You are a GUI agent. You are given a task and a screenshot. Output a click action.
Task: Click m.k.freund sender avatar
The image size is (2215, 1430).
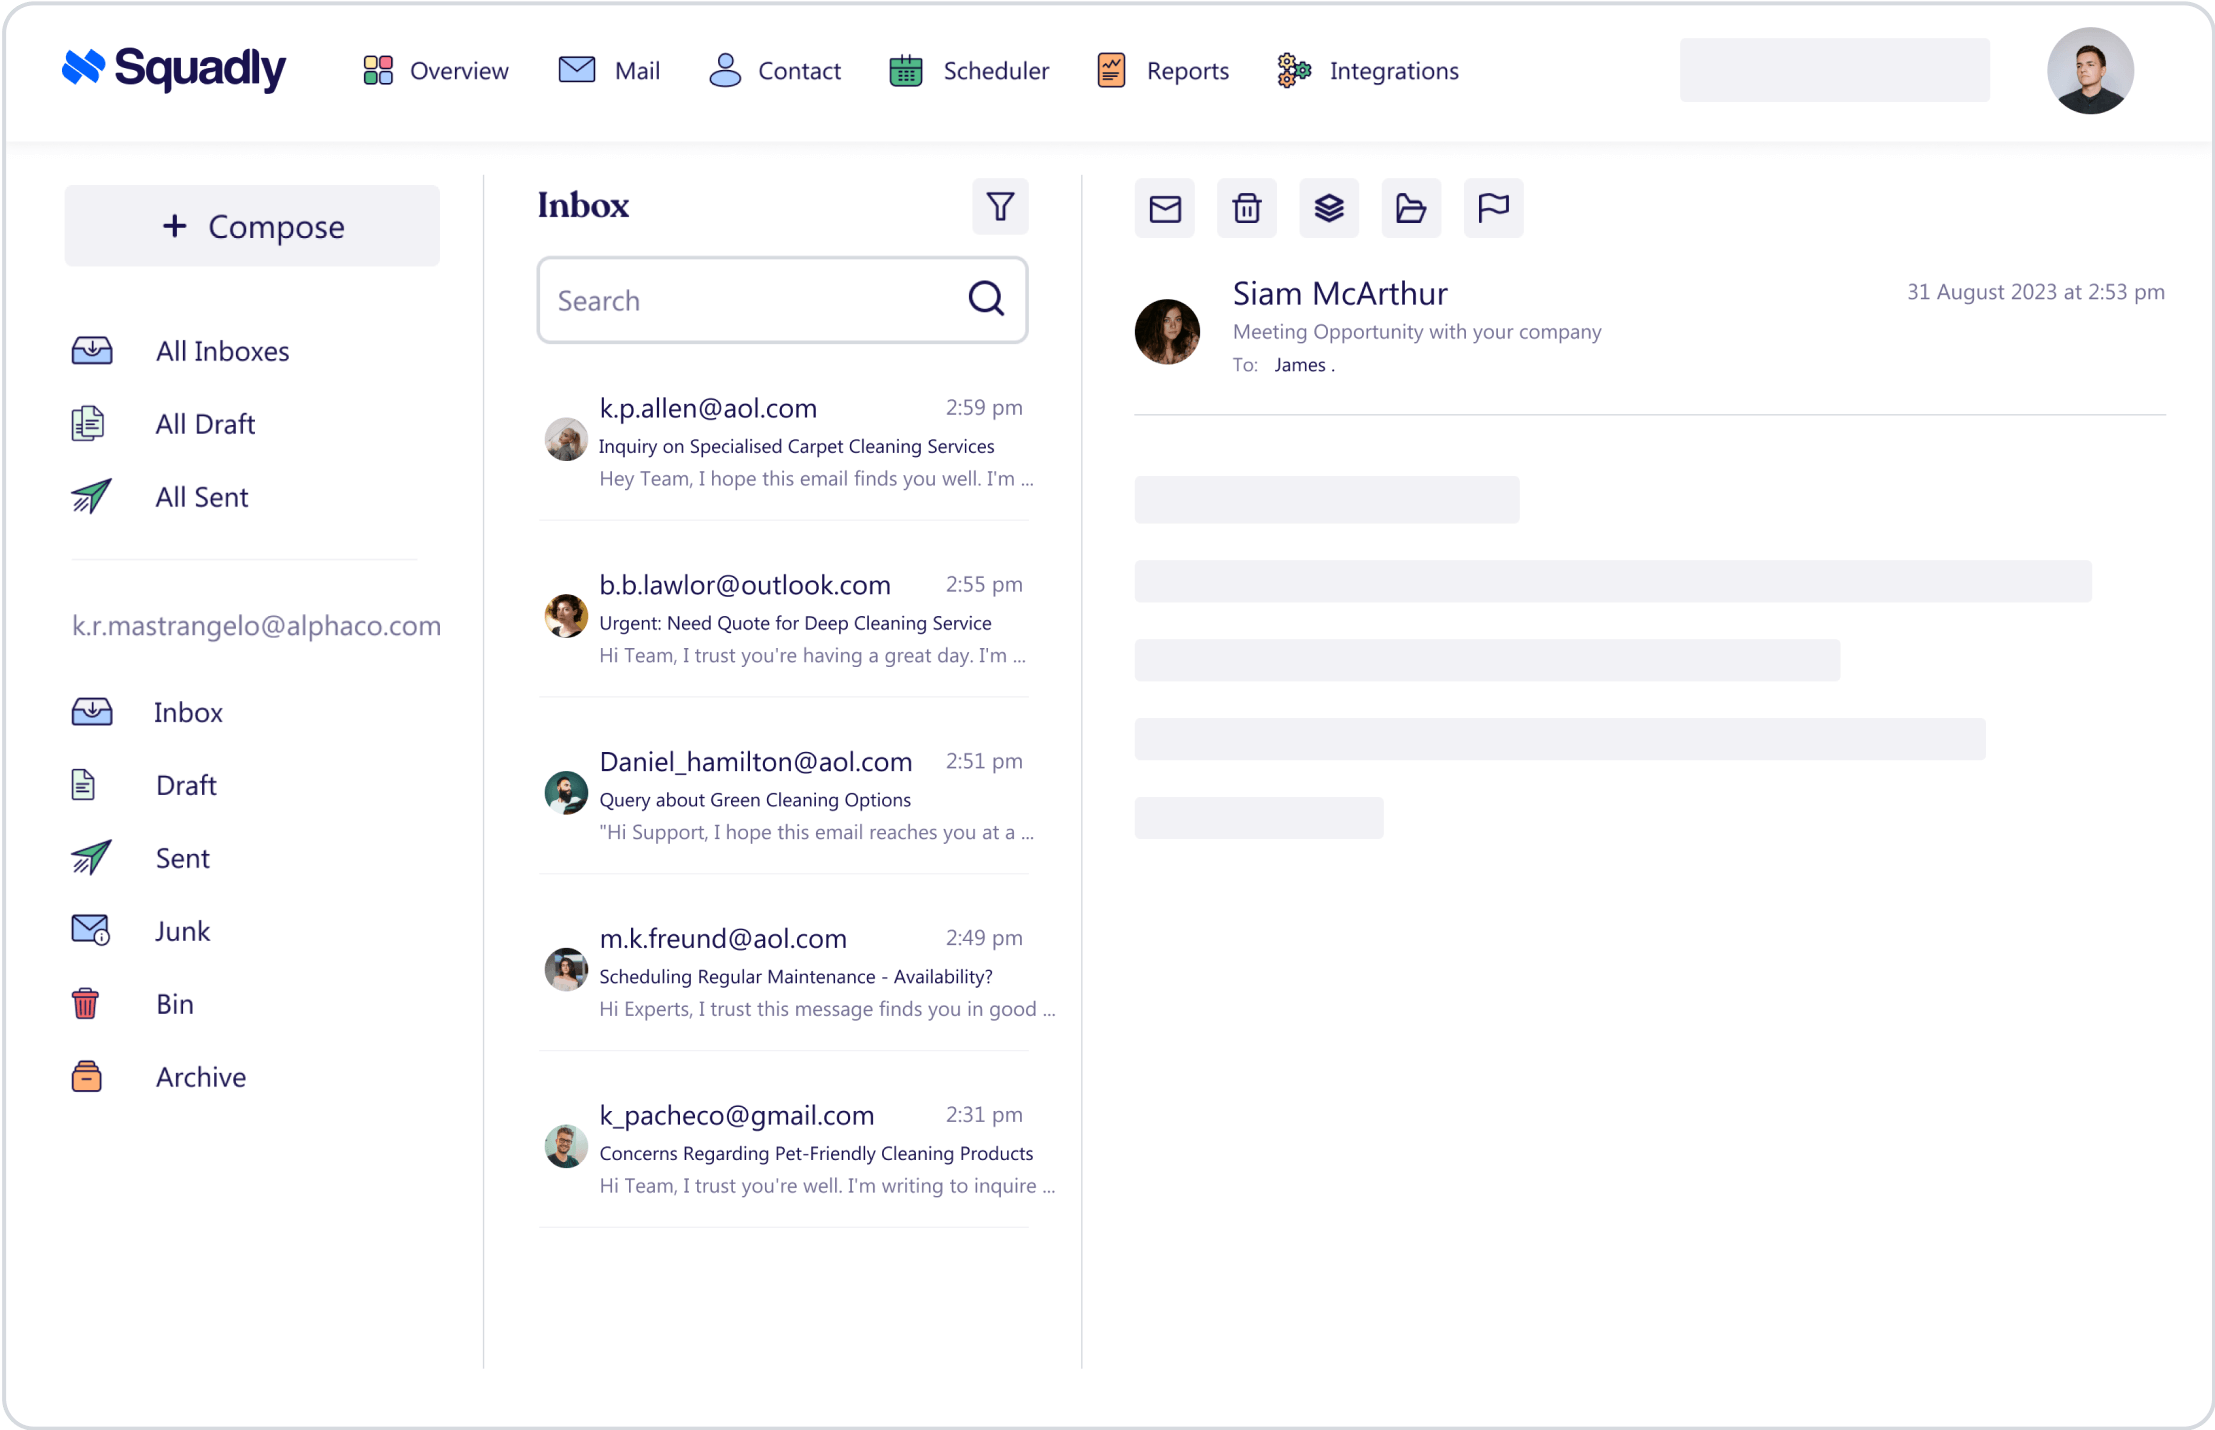[566, 970]
